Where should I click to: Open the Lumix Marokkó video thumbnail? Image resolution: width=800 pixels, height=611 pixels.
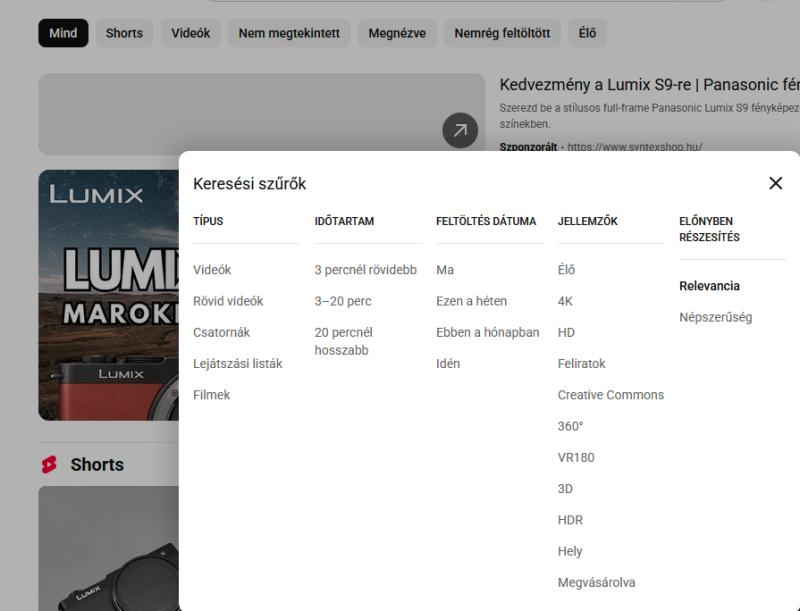(x=109, y=295)
